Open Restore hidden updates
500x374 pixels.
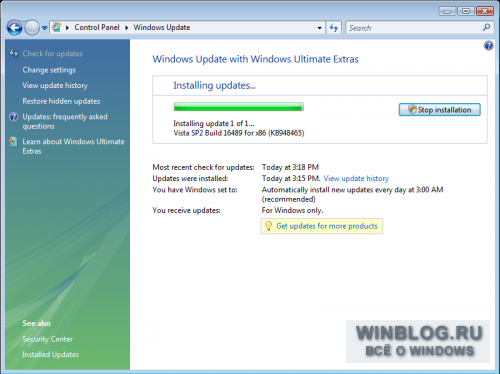pos(61,101)
